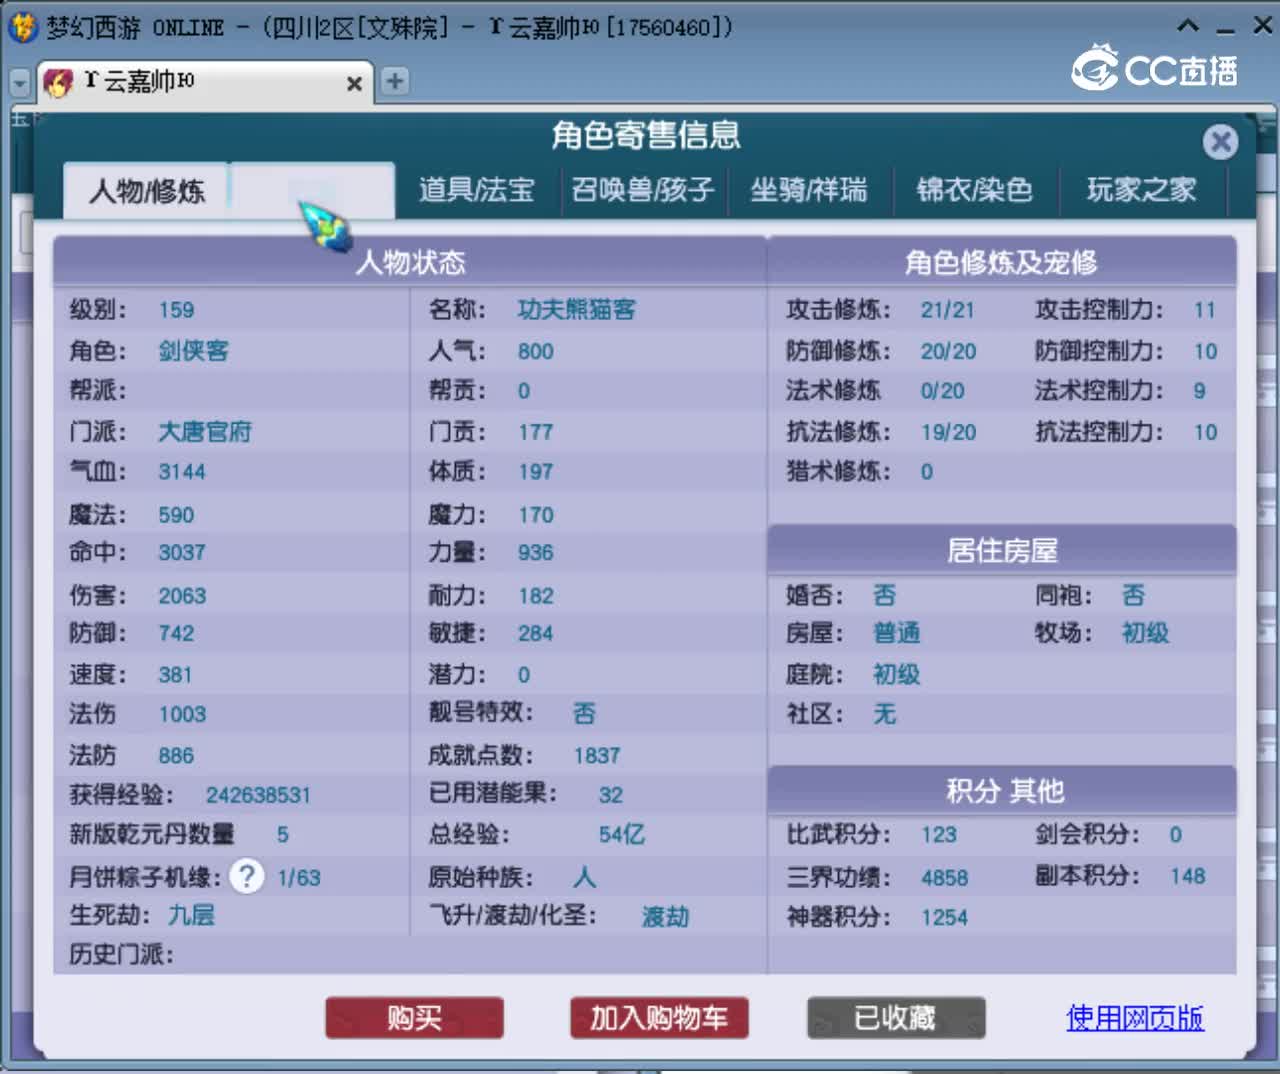Click the 加入购物车 button

pyautogui.click(x=659, y=1018)
